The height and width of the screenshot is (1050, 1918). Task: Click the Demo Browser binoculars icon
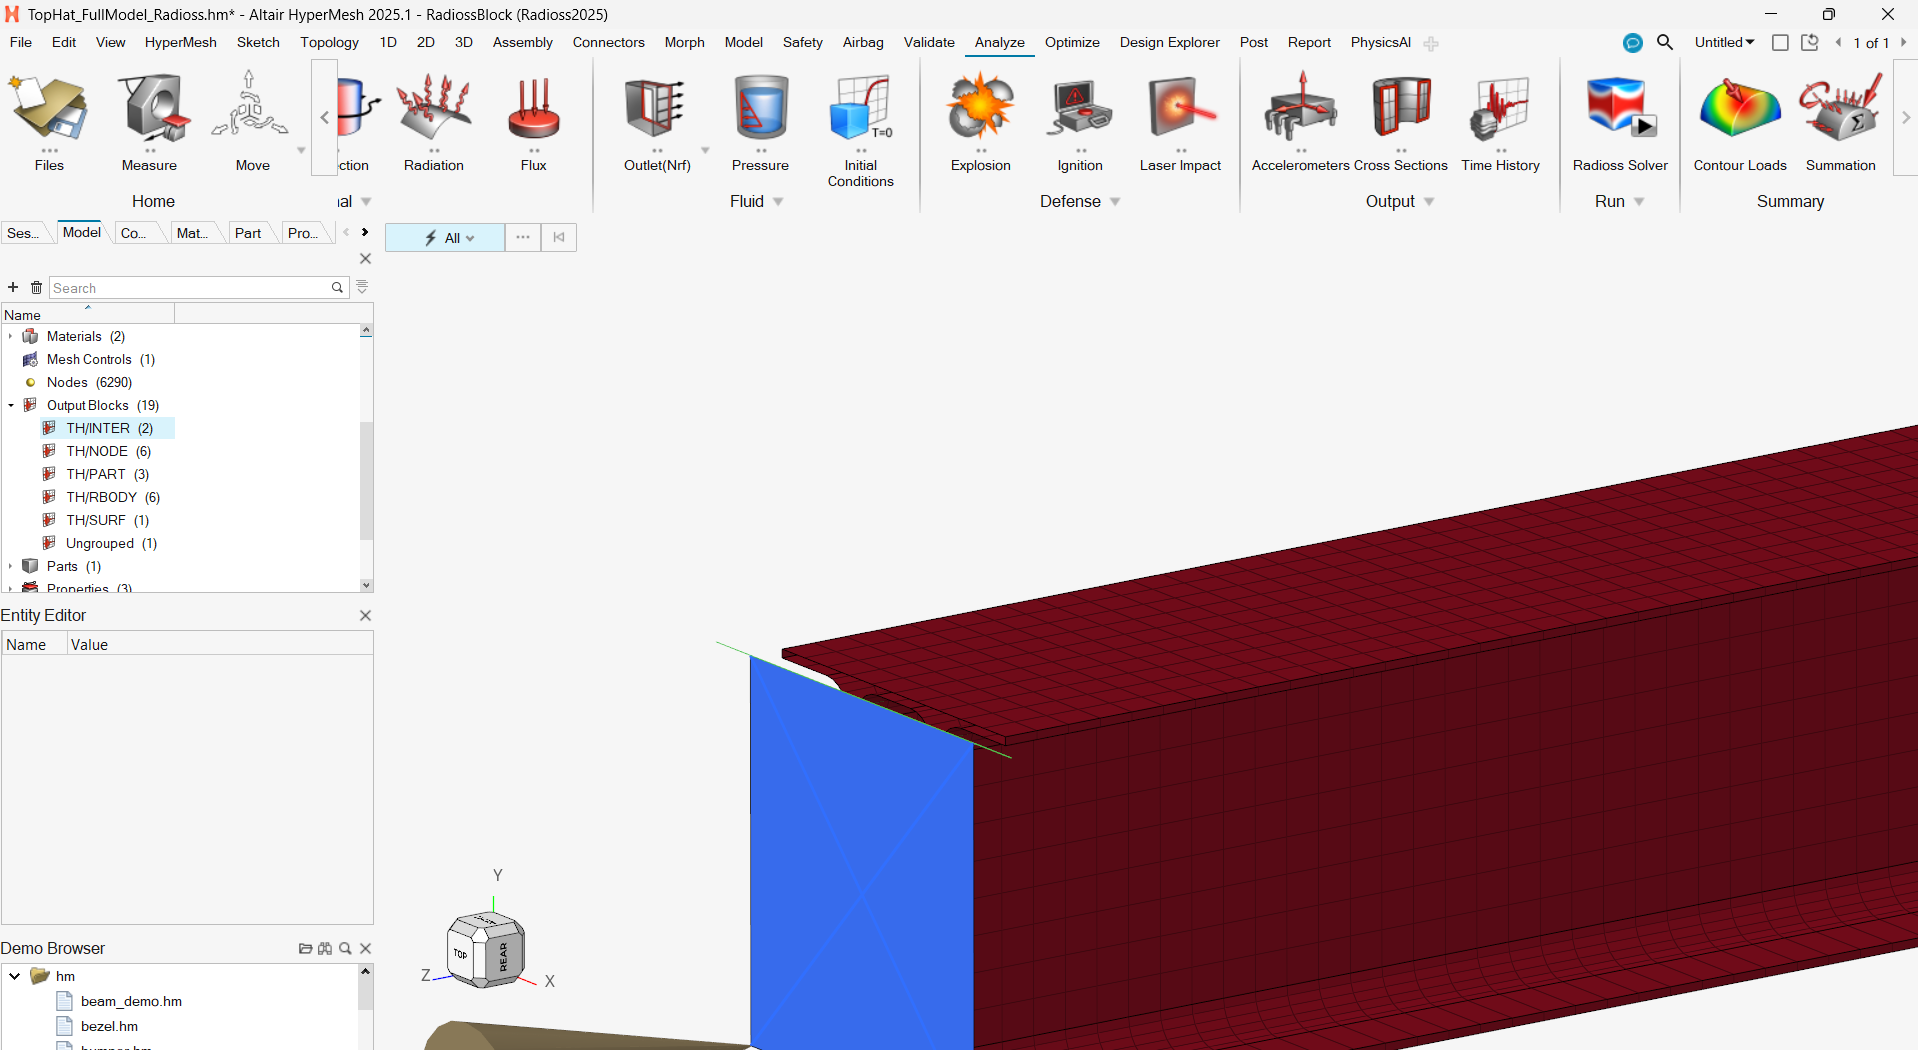(x=325, y=948)
